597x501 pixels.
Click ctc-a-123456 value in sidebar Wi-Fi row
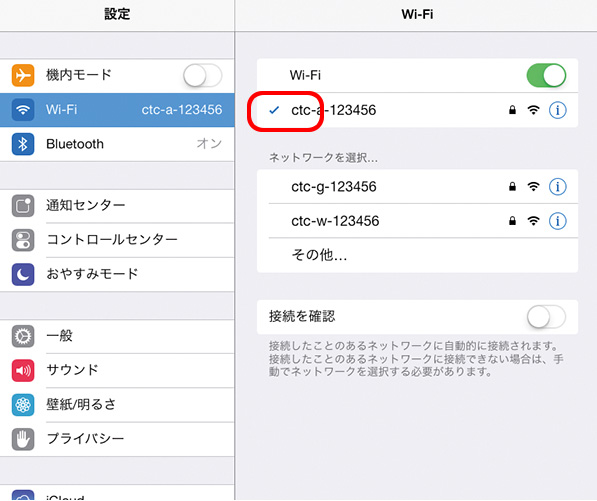point(182,110)
